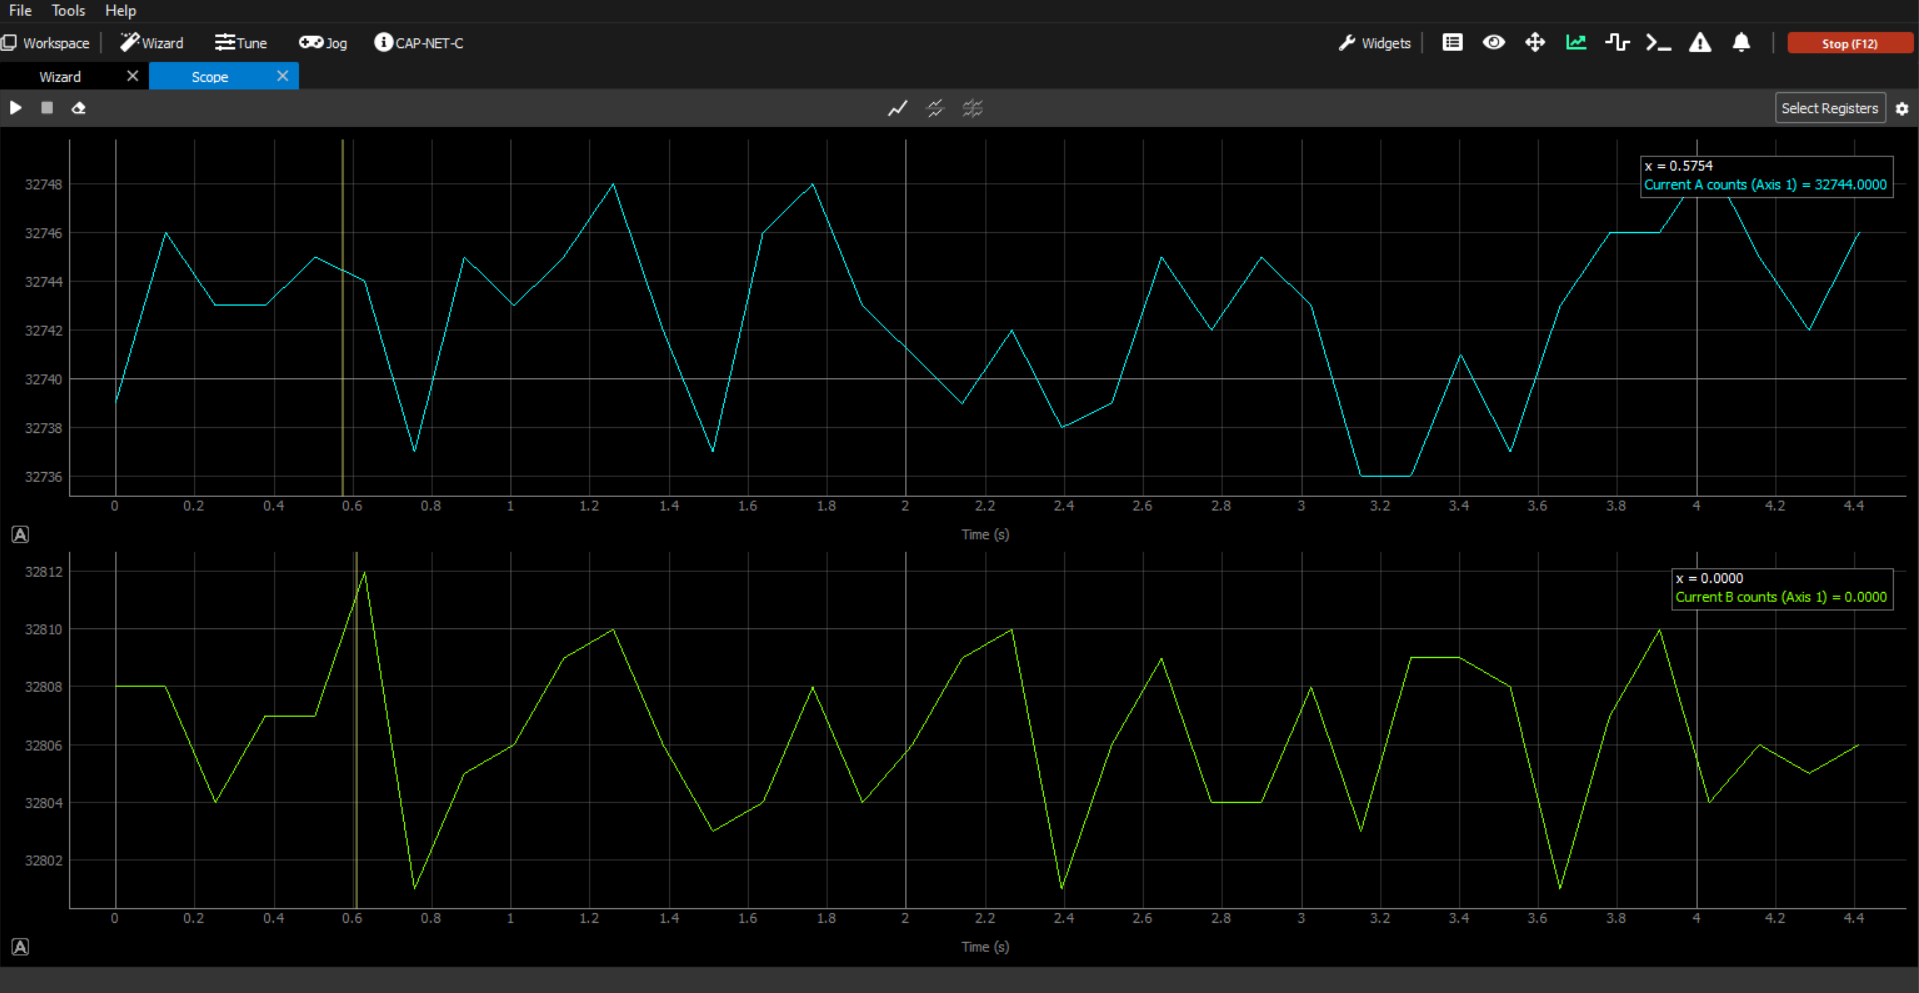The height and width of the screenshot is (993, 1919).
Task: Switch to single-line plot layout
Action: [x=897, y=108]
